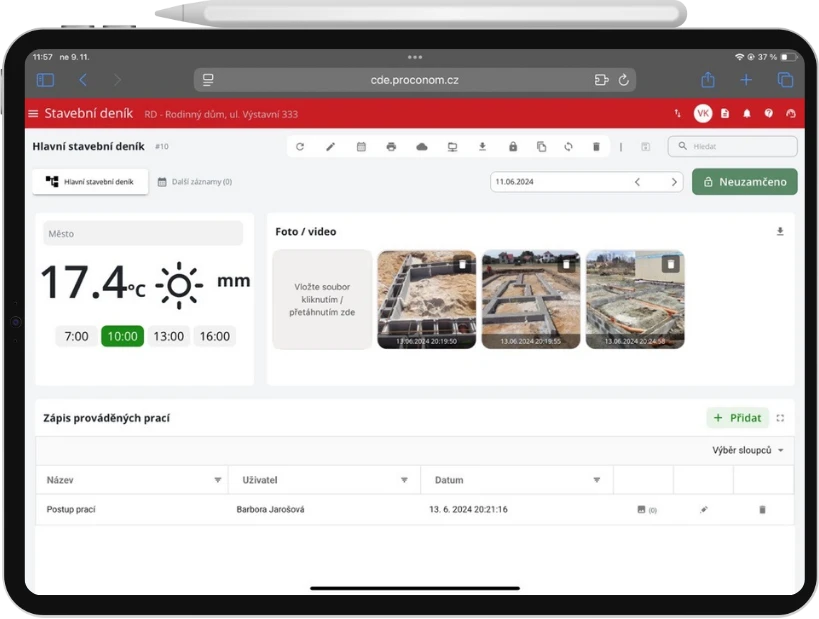The height and width of the screenshot is (619, 819).
Task: Select the 7:00 time option
Action: pos(76,337)
